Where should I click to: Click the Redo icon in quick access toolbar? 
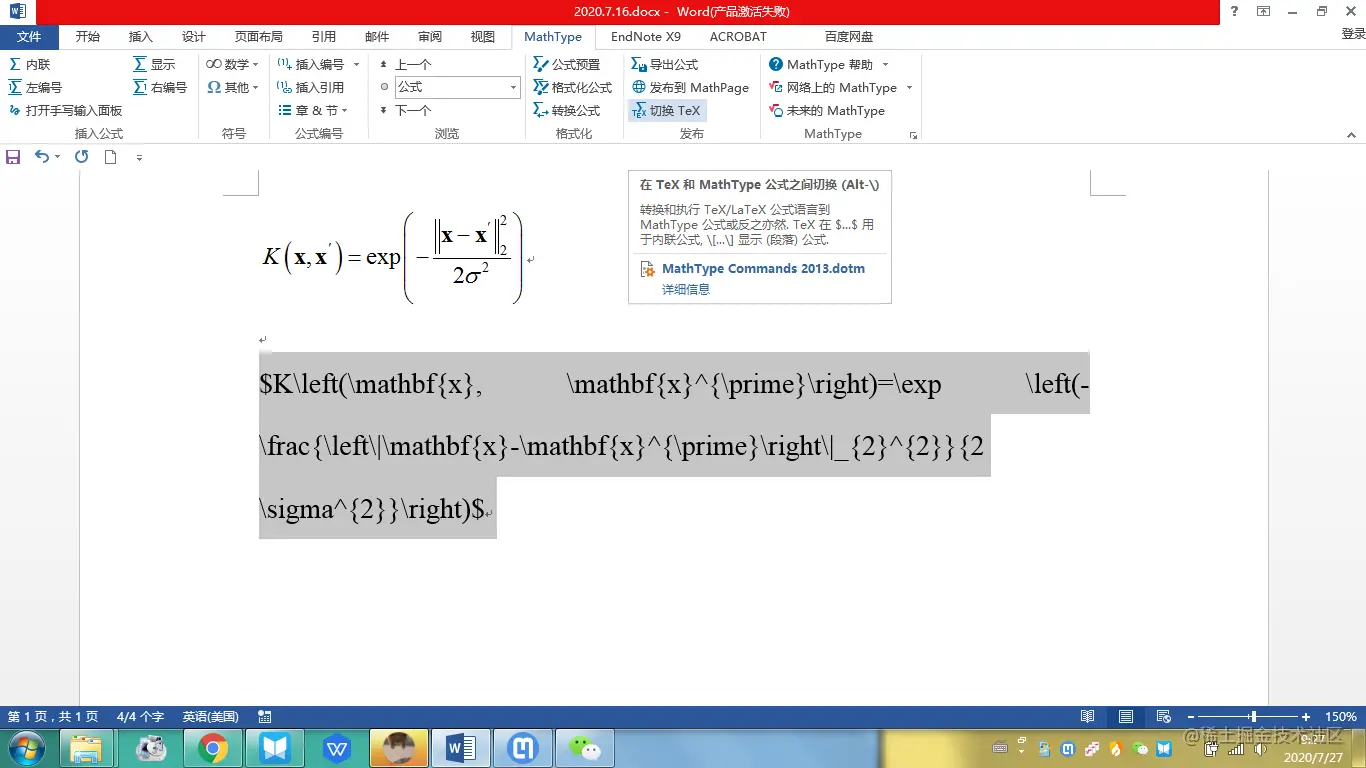point(82,157)
